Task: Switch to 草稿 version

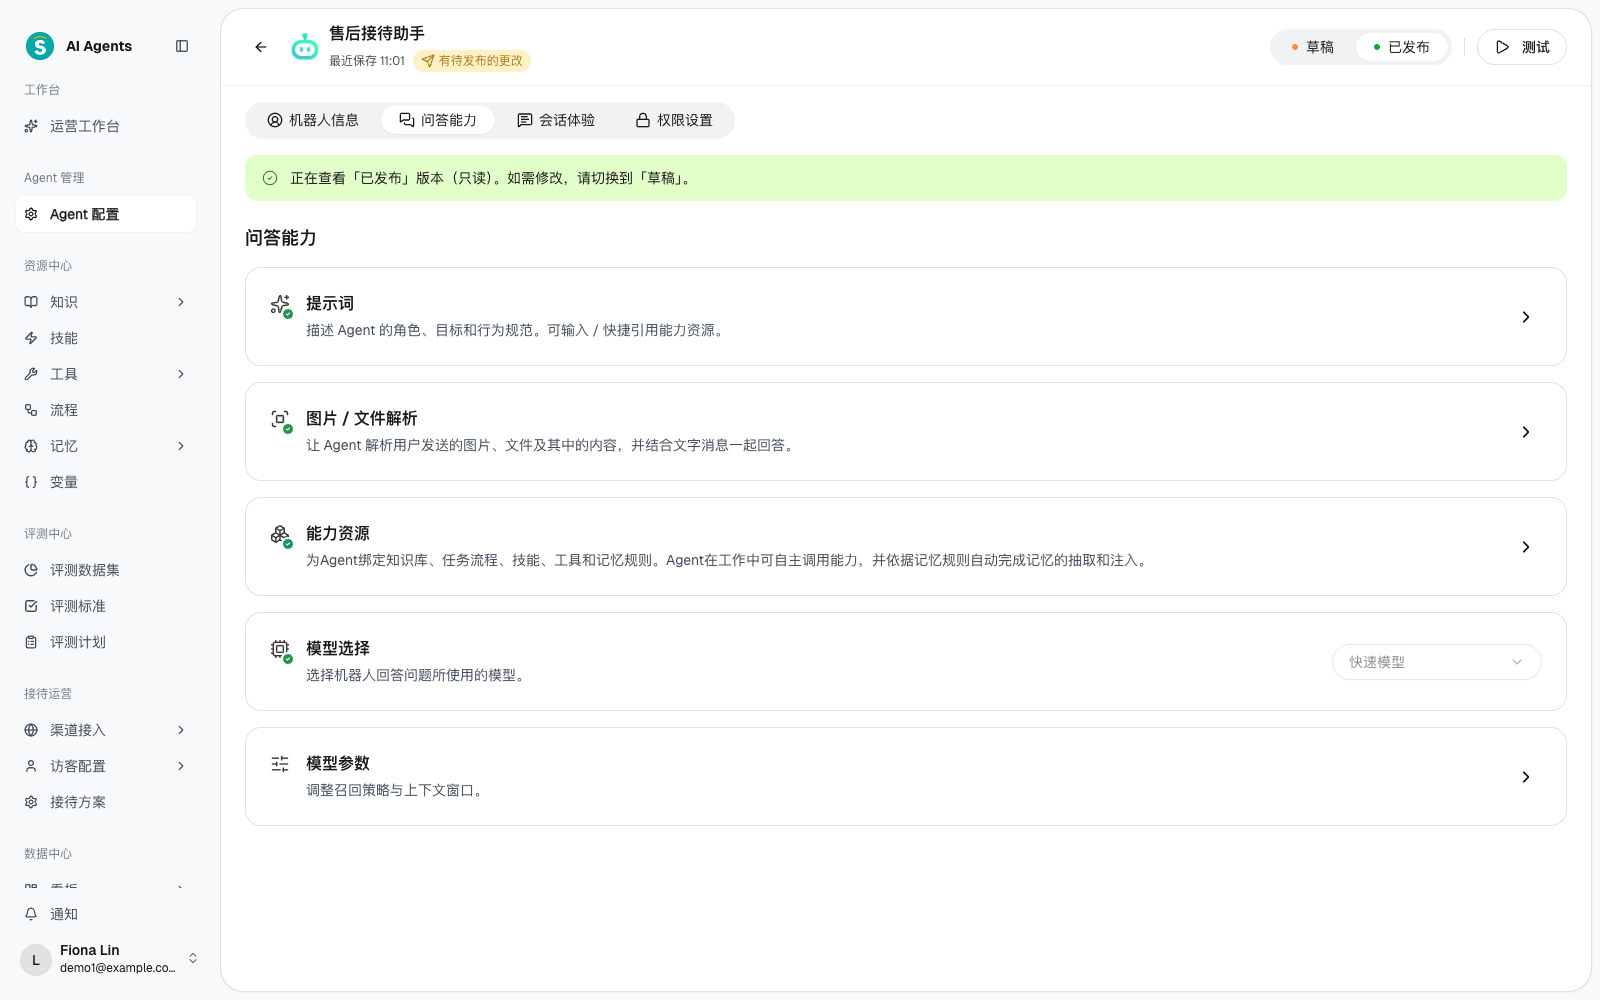Action: tap(1312, 47)
